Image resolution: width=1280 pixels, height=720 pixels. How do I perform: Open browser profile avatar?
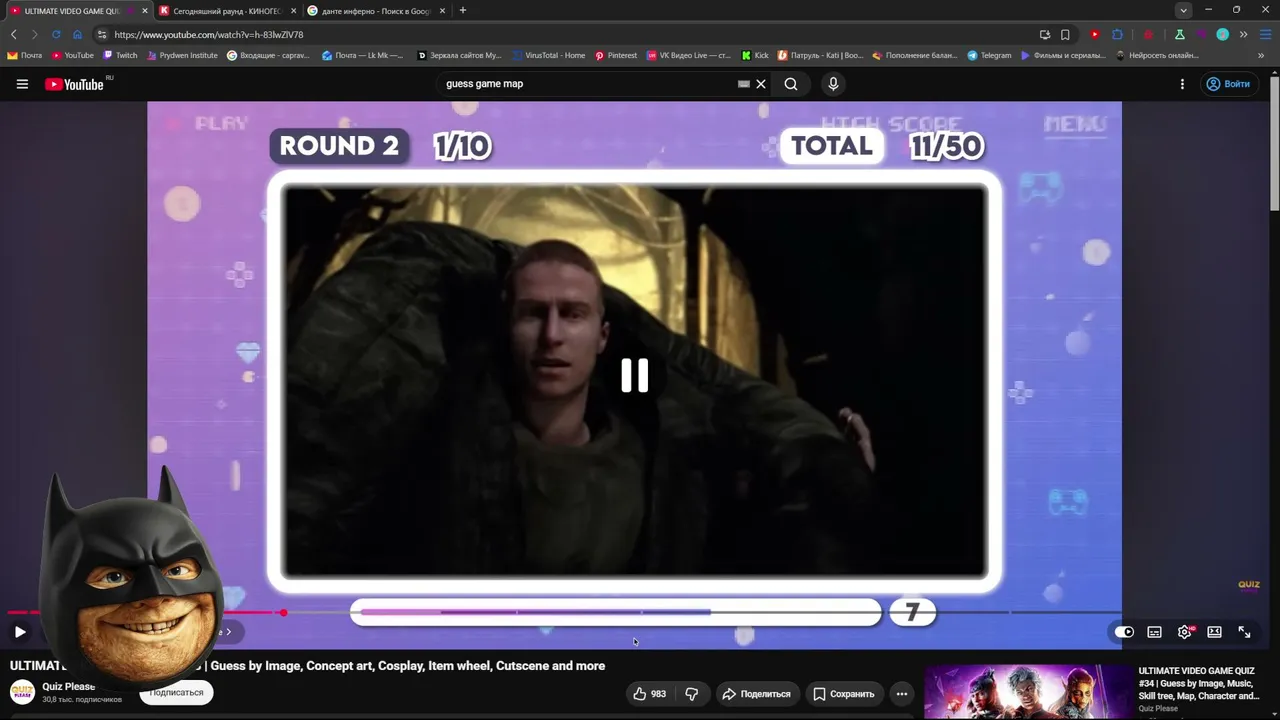pos(1222,34)
